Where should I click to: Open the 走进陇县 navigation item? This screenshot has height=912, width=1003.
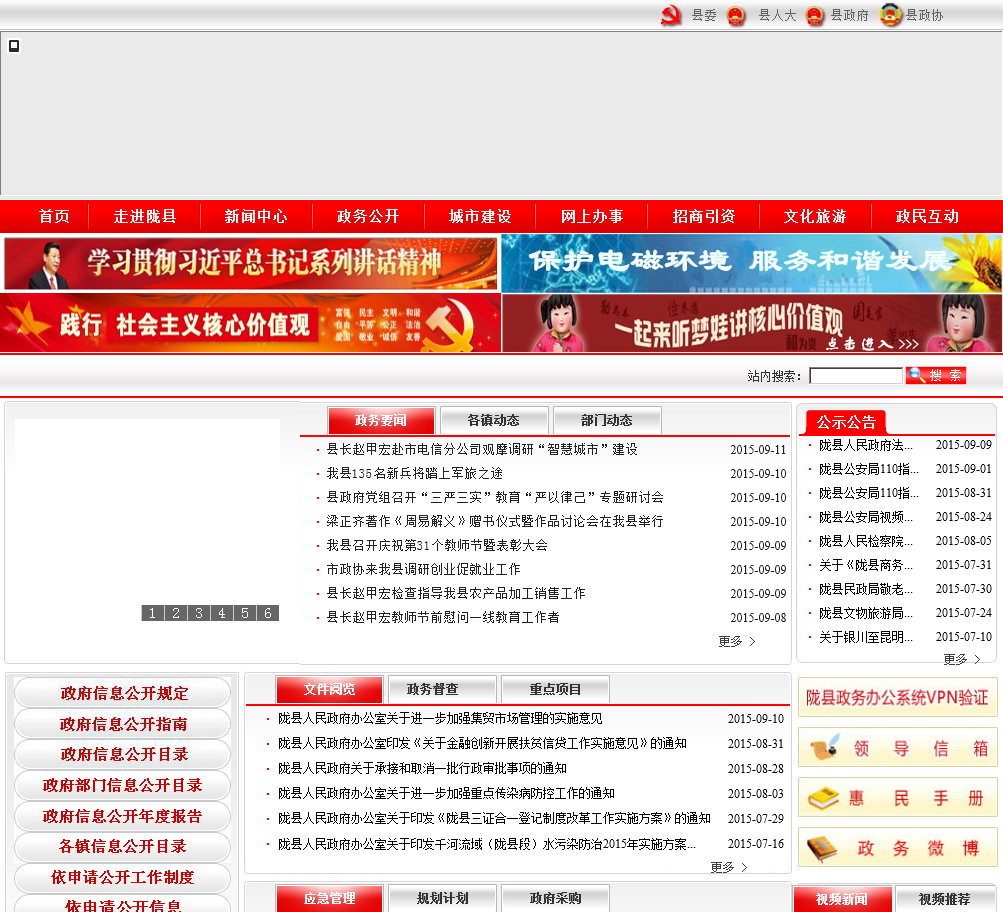[x=145, y=216]
